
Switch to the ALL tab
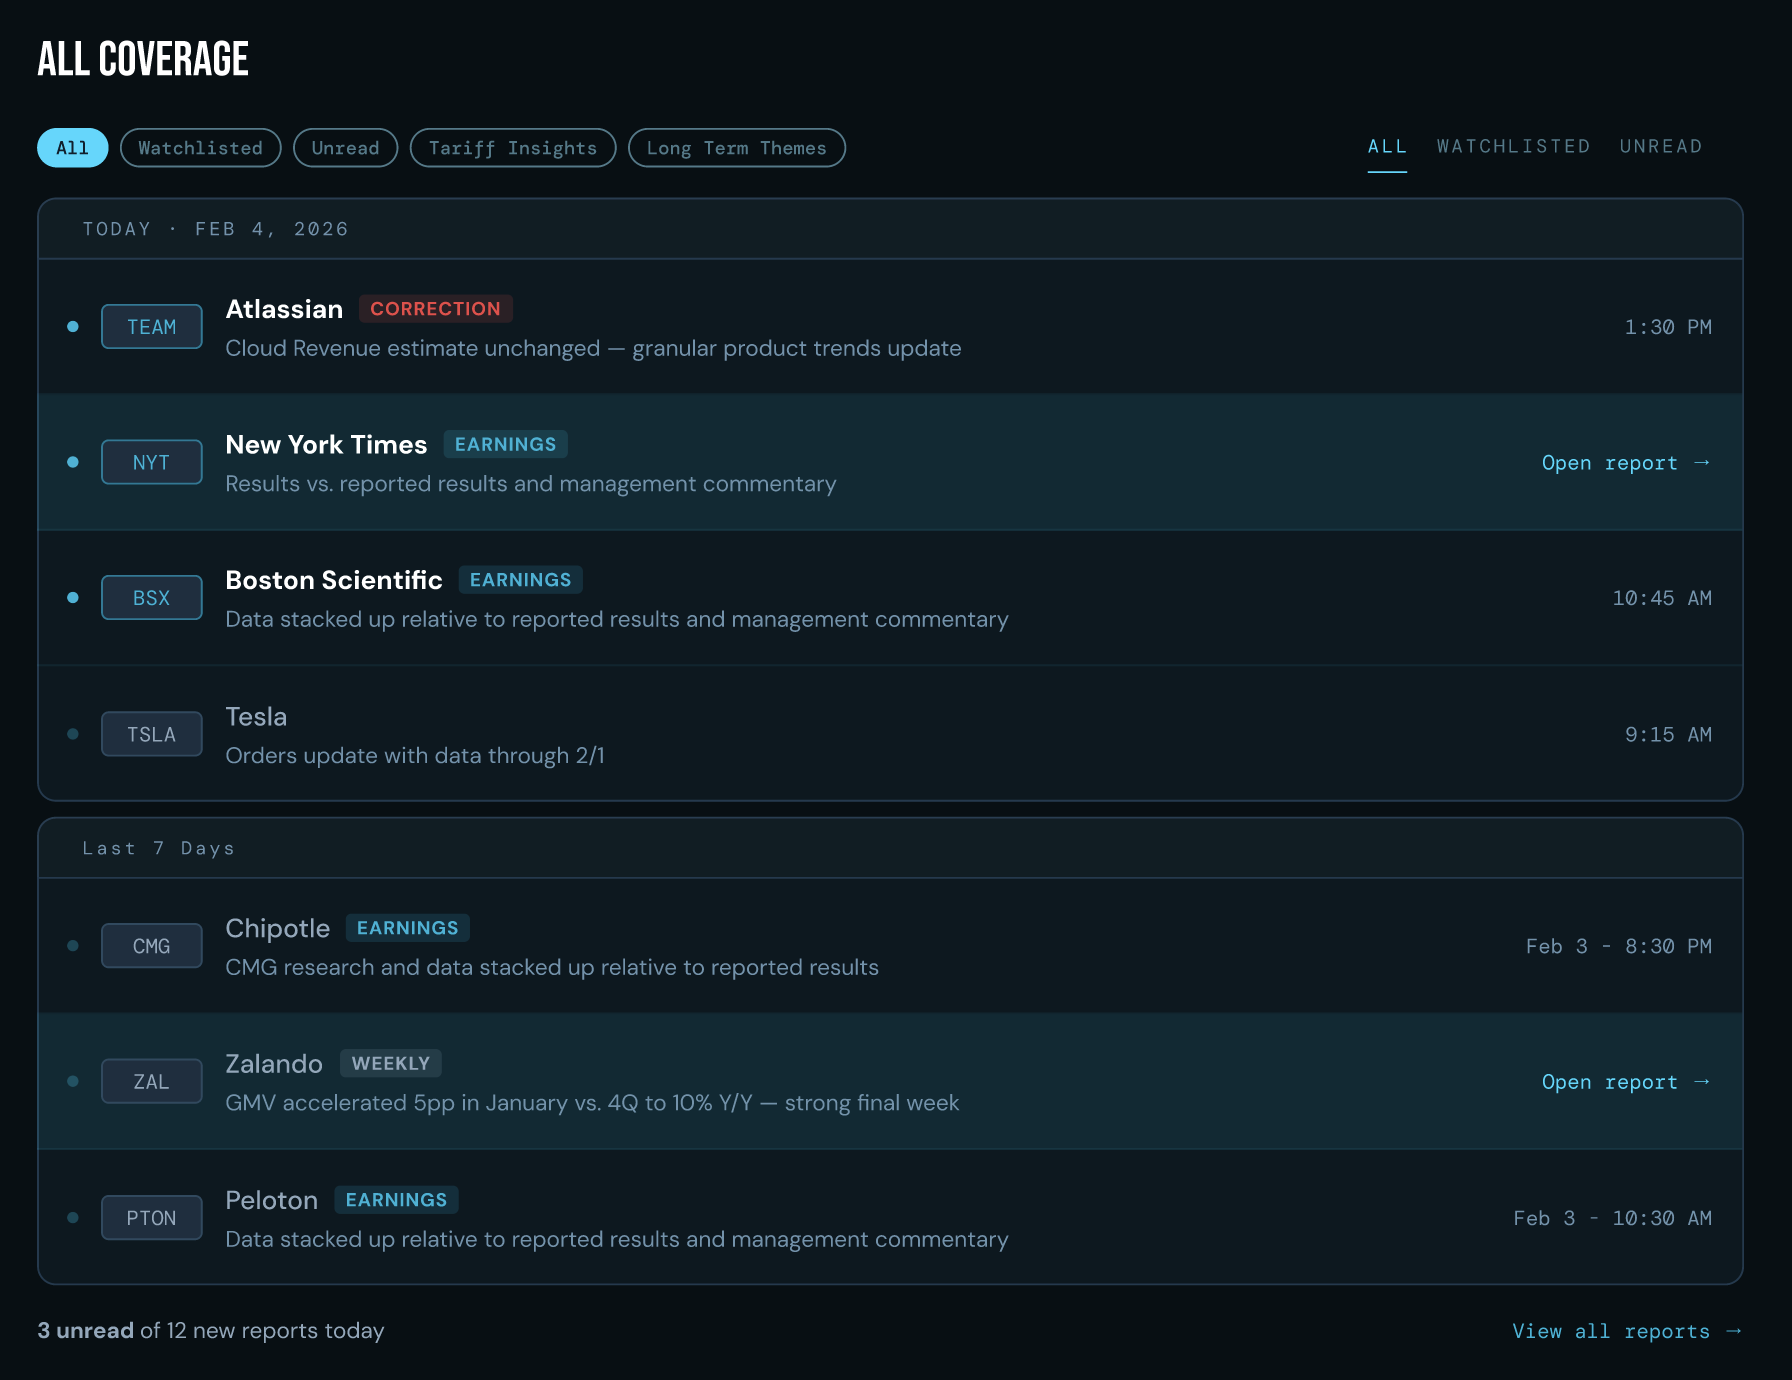click(x=1387, y=147)
